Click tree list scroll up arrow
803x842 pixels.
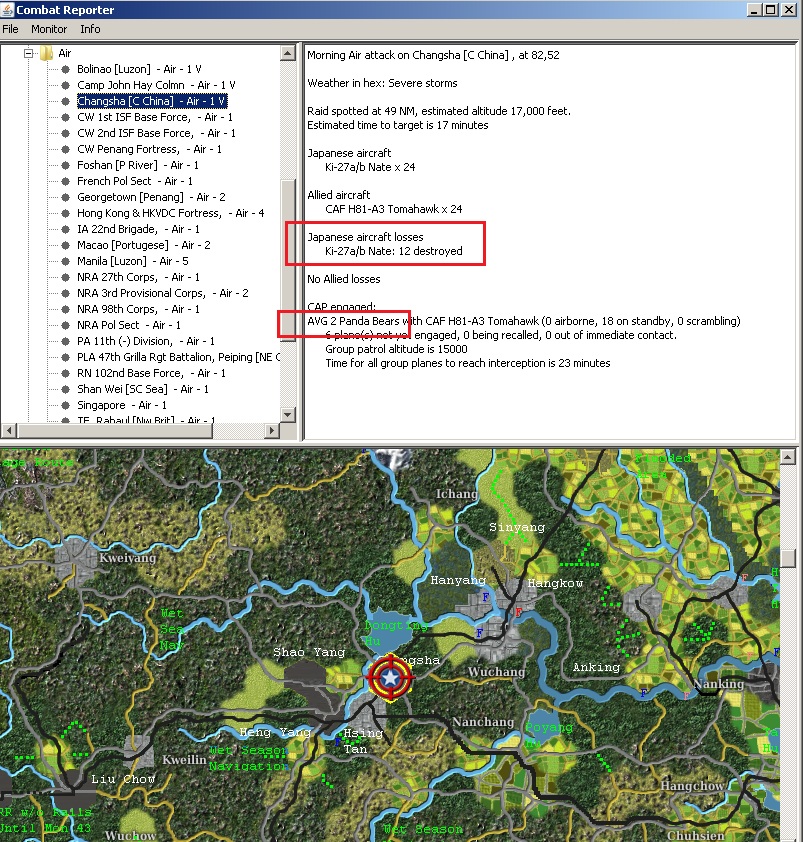point(287,53)
